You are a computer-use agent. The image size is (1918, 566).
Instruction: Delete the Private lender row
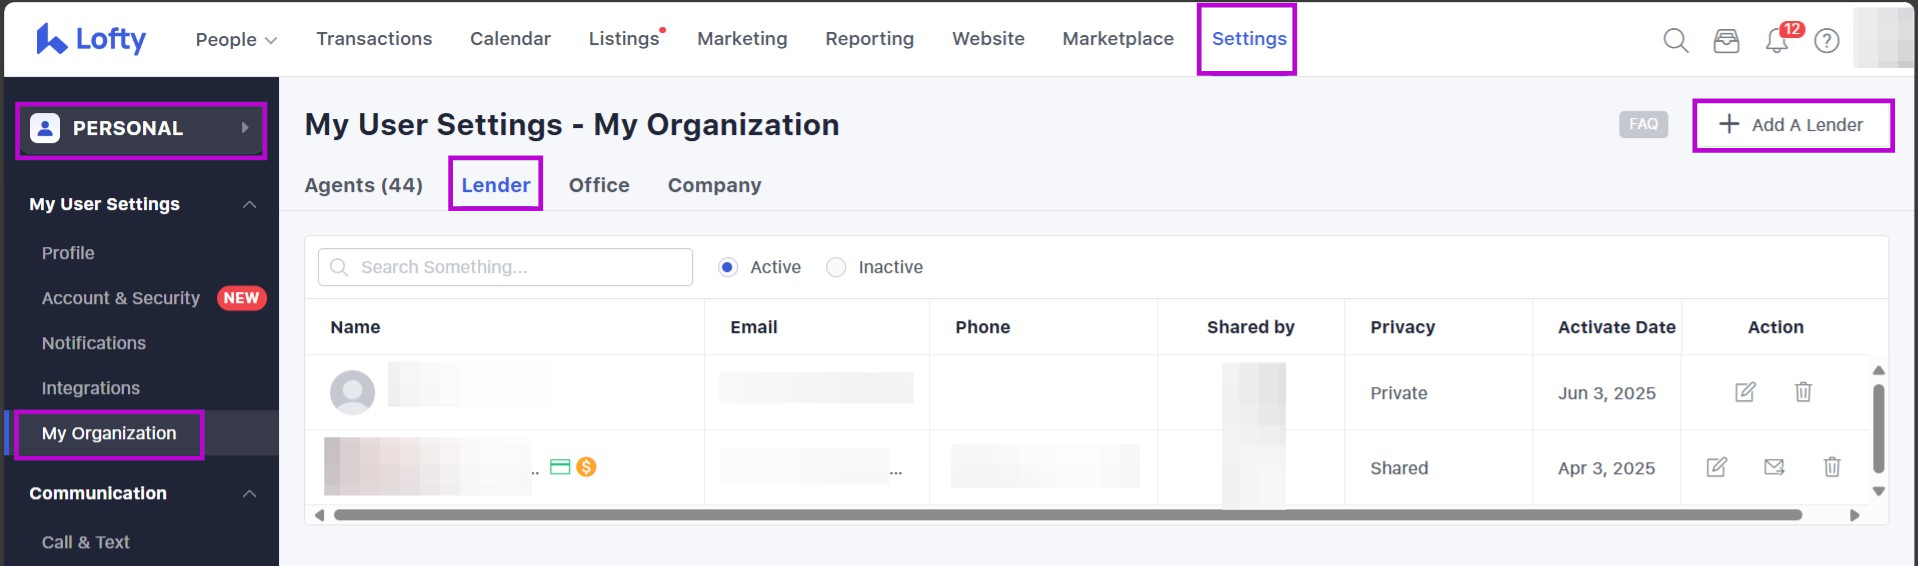1803,392
